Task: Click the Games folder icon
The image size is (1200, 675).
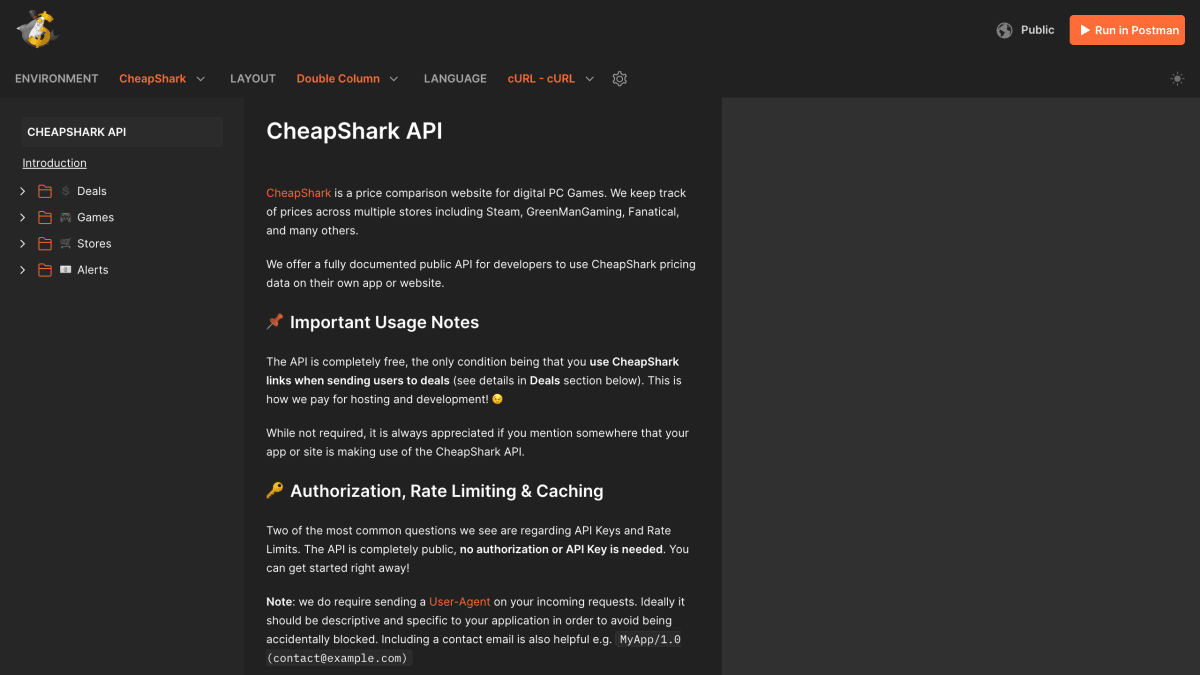Action: click(x=45, y=217)
